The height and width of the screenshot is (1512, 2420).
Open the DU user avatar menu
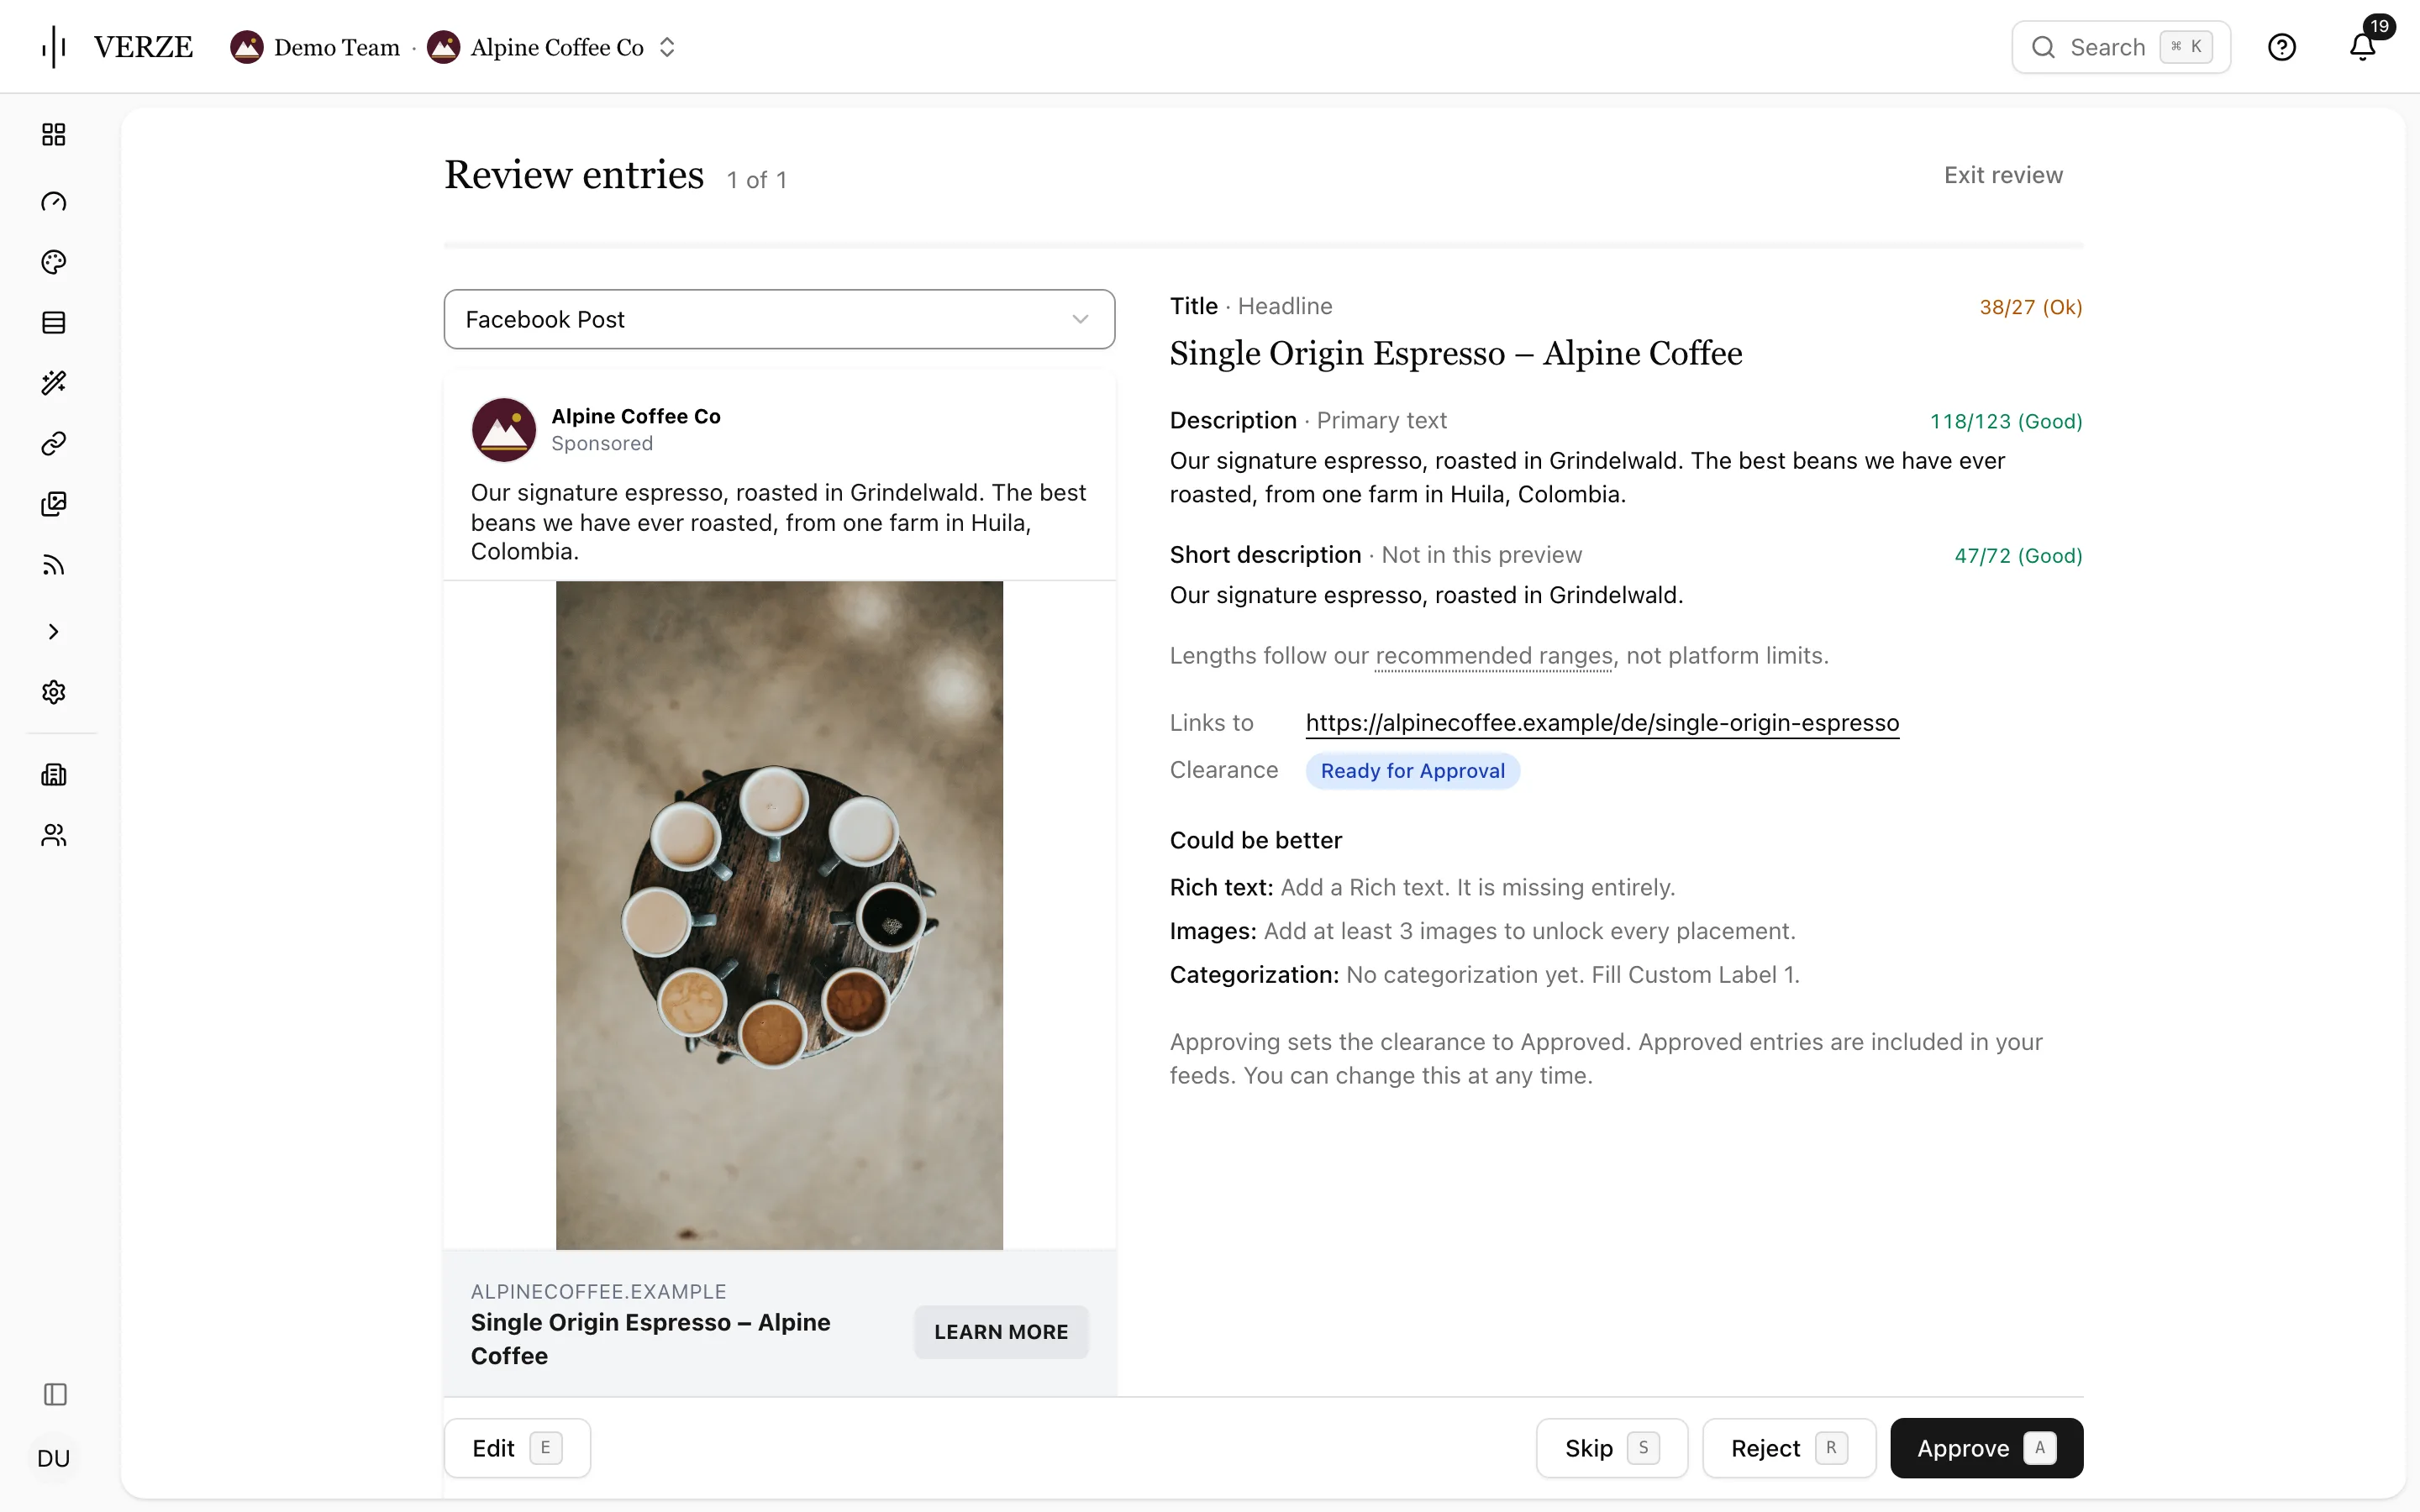click(54, 1458)
